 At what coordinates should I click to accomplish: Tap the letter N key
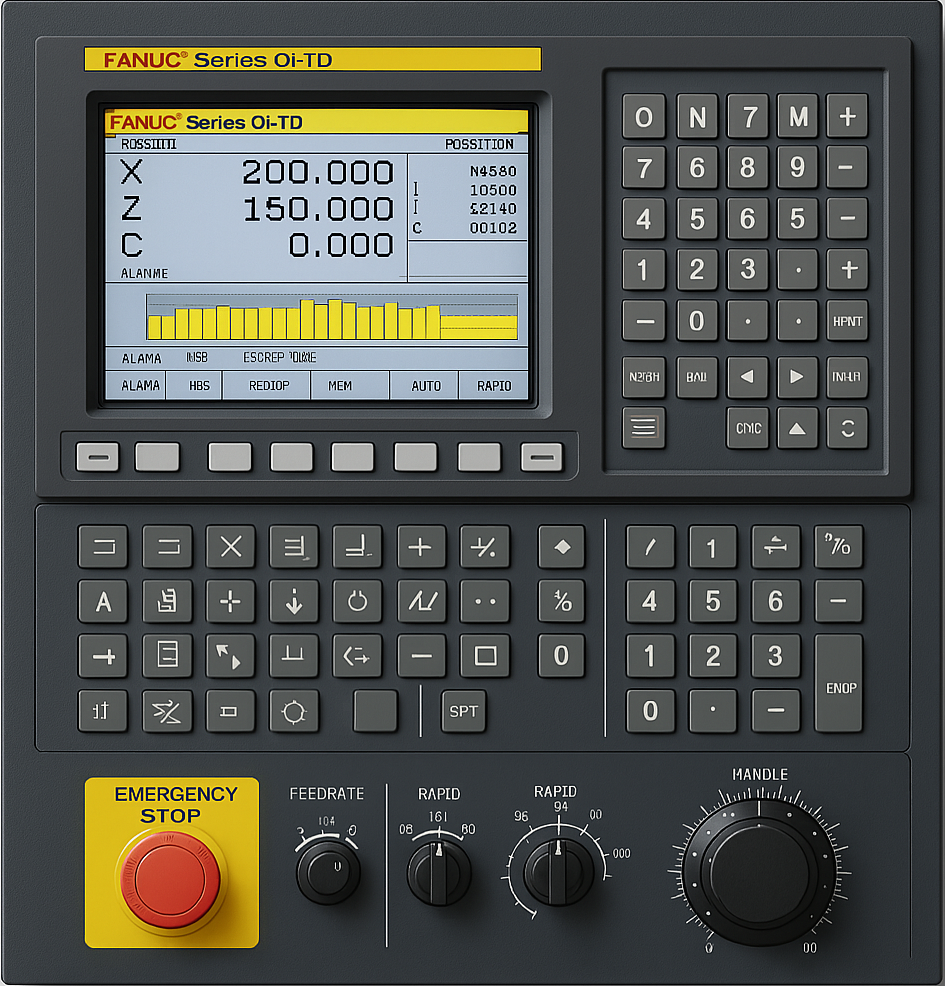pyautogui.click(x=697, y=116)
